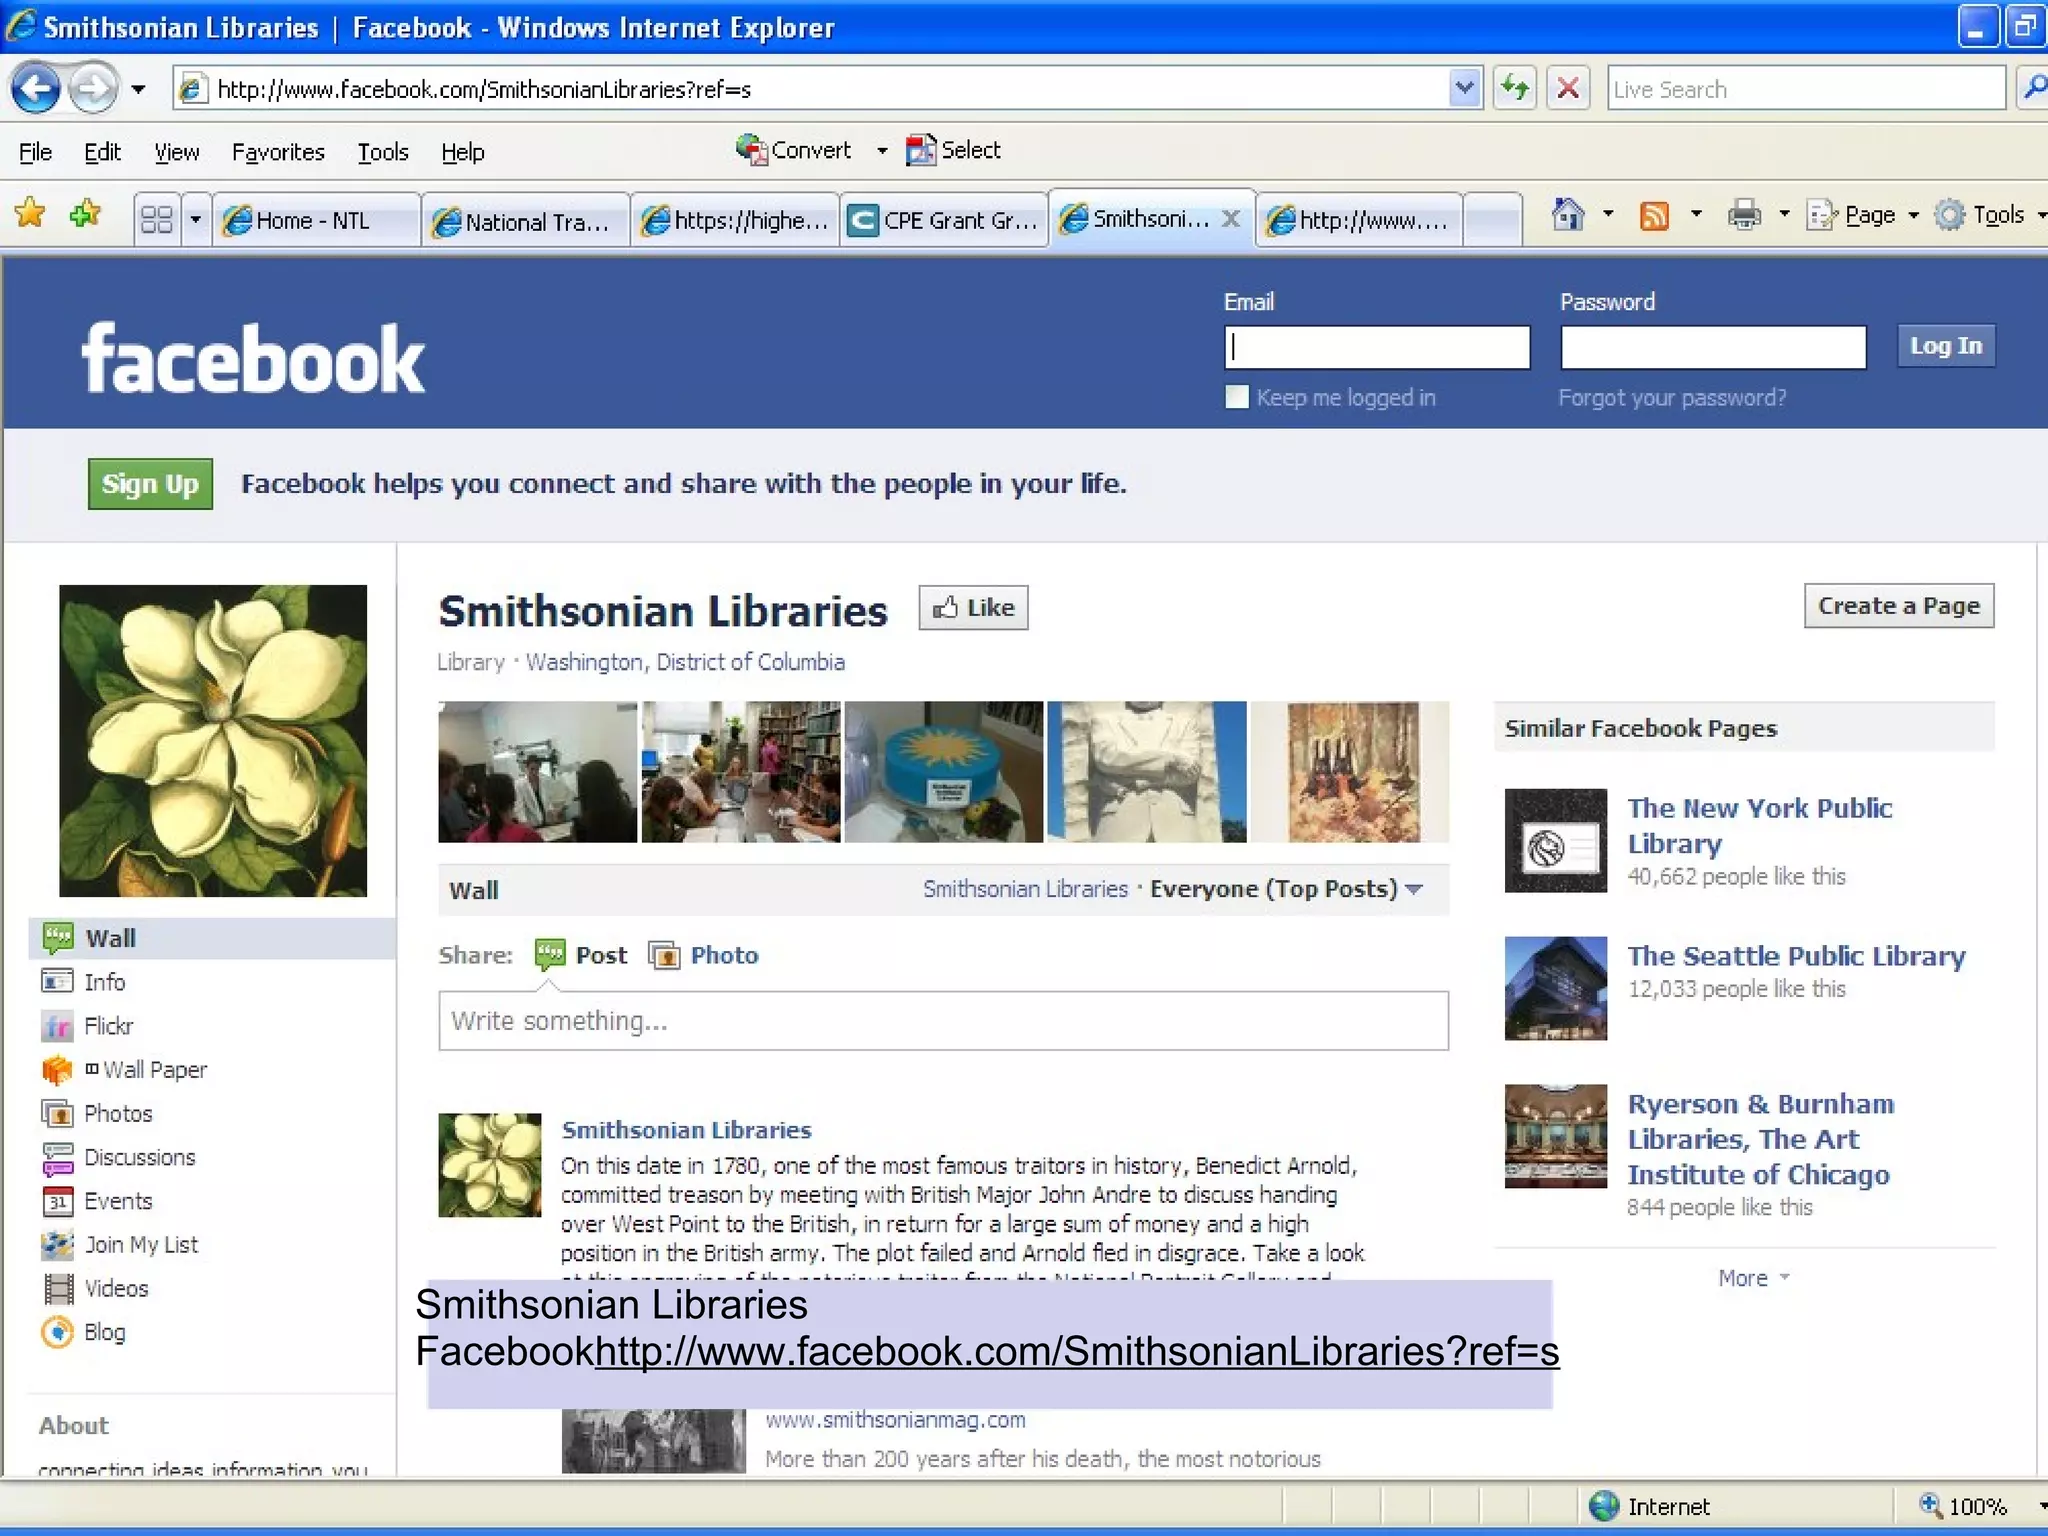Click the Email input field

pyautogui.click(x=1377, y=347)
